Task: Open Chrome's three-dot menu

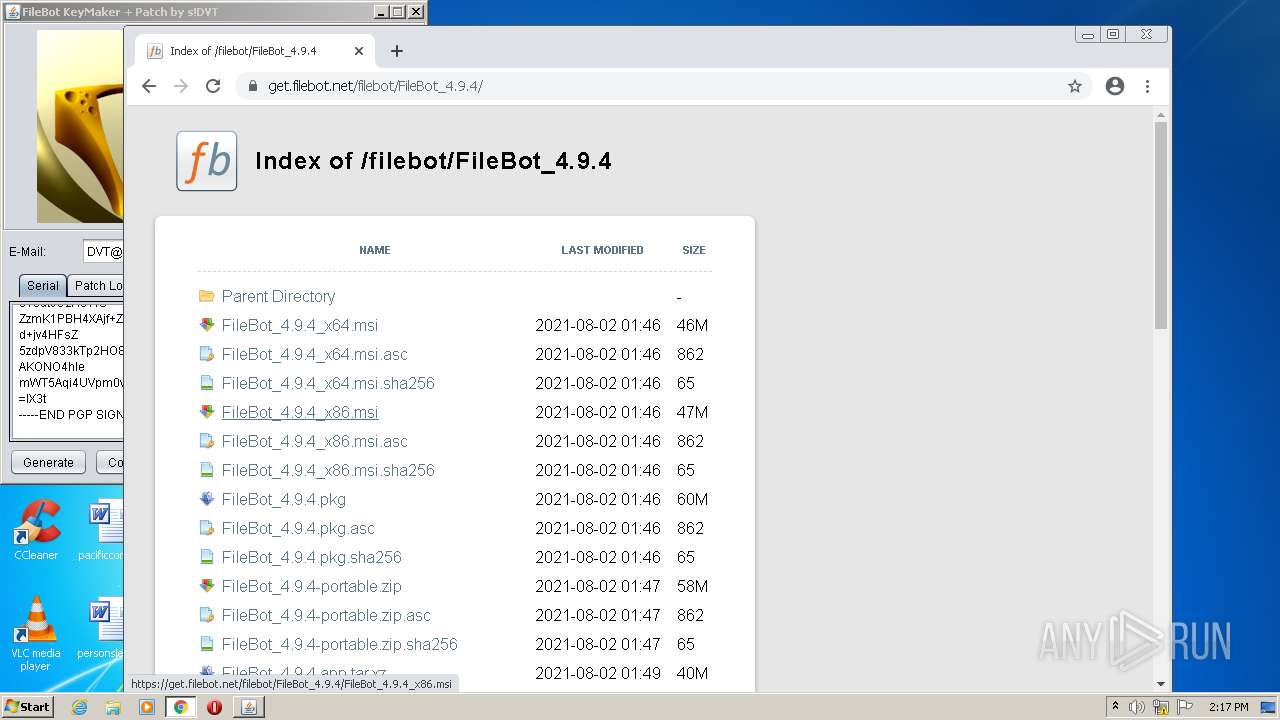Action: point(1148,86)
